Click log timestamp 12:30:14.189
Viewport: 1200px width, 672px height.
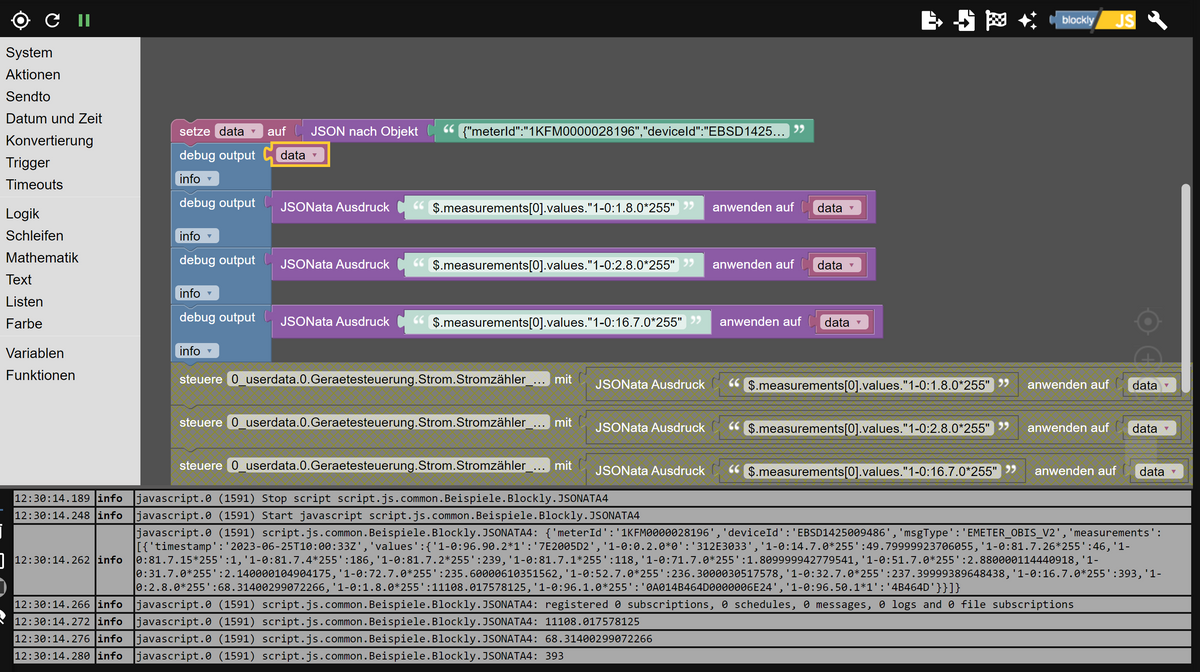click(52, 498)
